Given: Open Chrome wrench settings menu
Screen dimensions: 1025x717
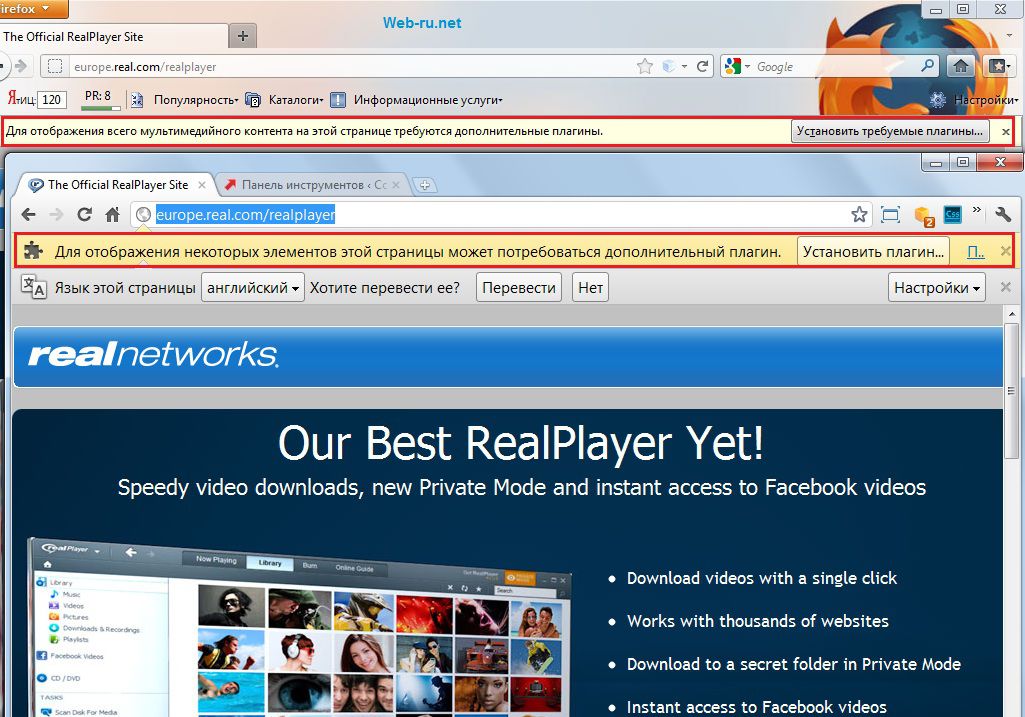Looking at the screenshot, I should (x=1003, y=214).
